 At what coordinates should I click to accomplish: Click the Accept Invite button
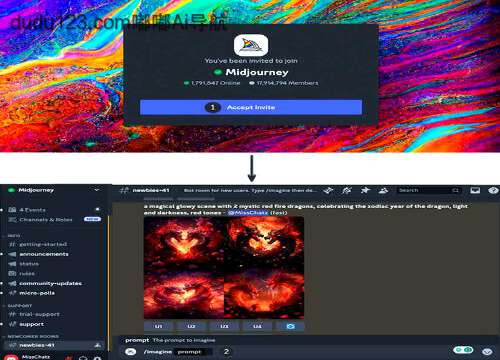coord(251,107)
